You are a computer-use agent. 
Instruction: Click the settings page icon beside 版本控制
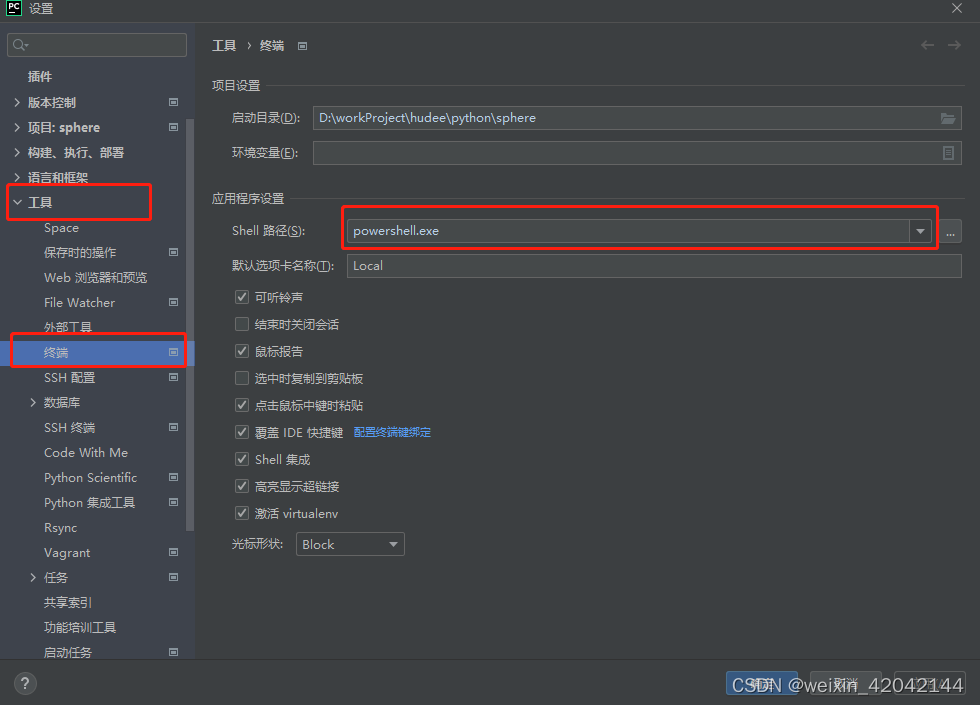tap(173, 102)
